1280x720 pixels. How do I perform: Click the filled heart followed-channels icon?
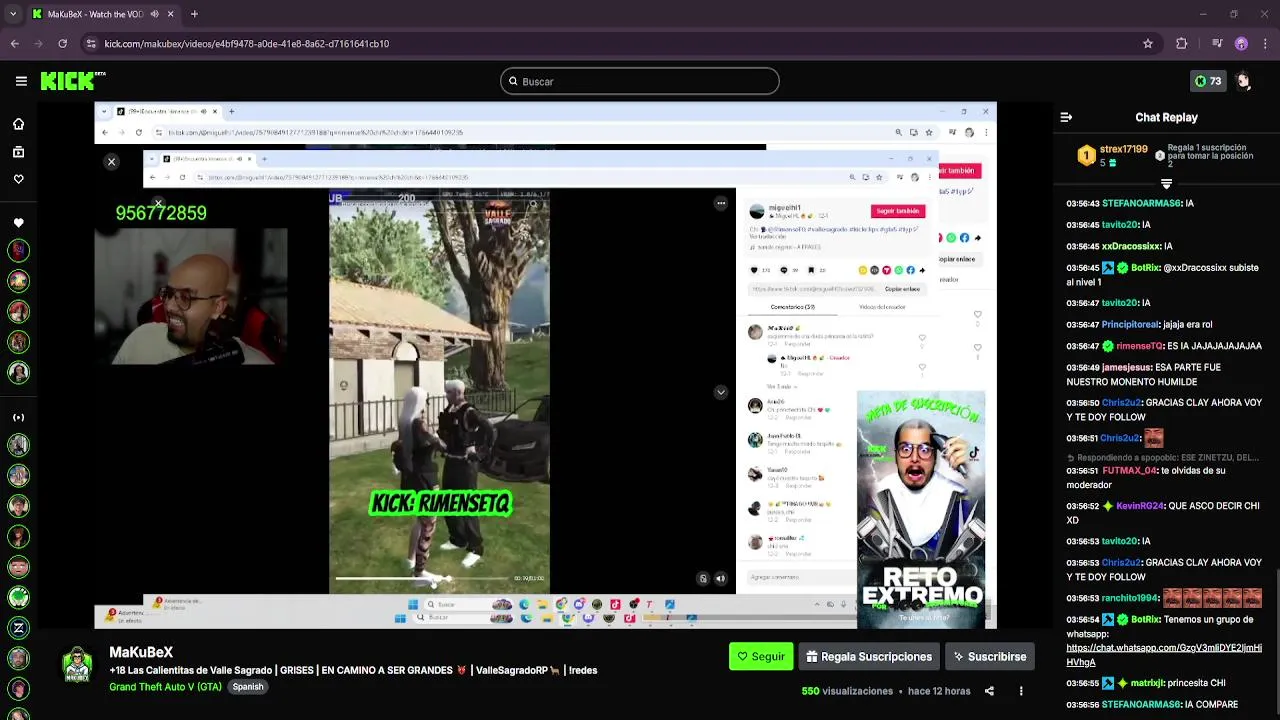(x=18, y=223)
